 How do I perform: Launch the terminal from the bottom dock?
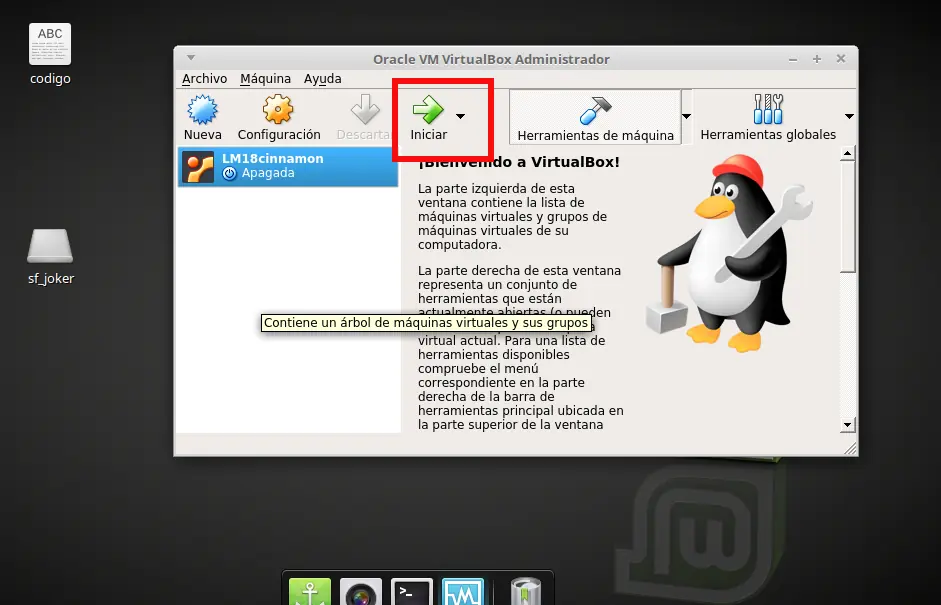click(x=411, y=592)
